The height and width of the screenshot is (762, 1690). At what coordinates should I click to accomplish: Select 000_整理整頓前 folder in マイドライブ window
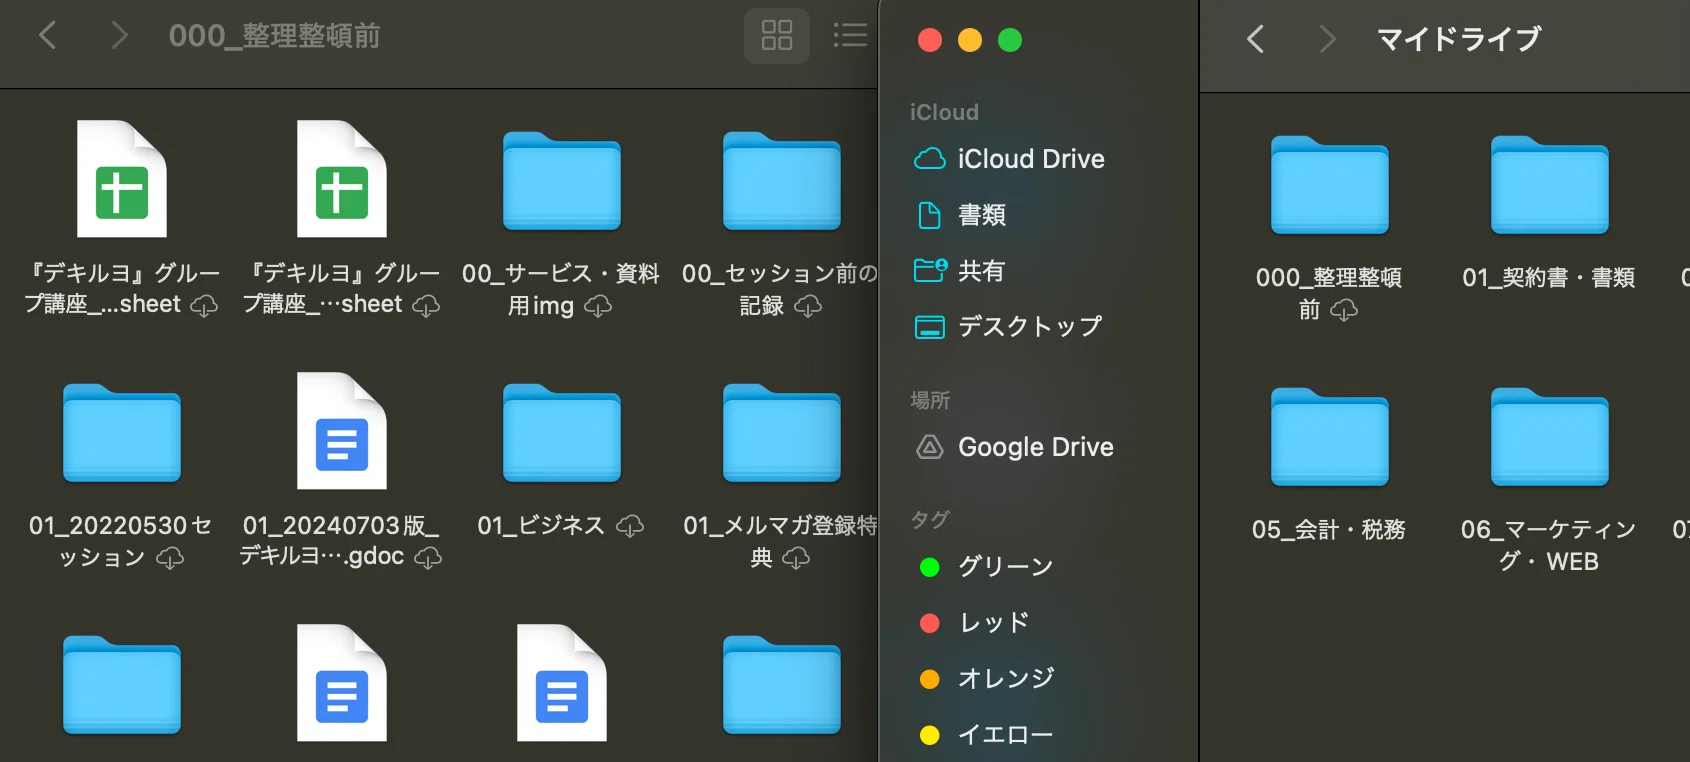1330,185
